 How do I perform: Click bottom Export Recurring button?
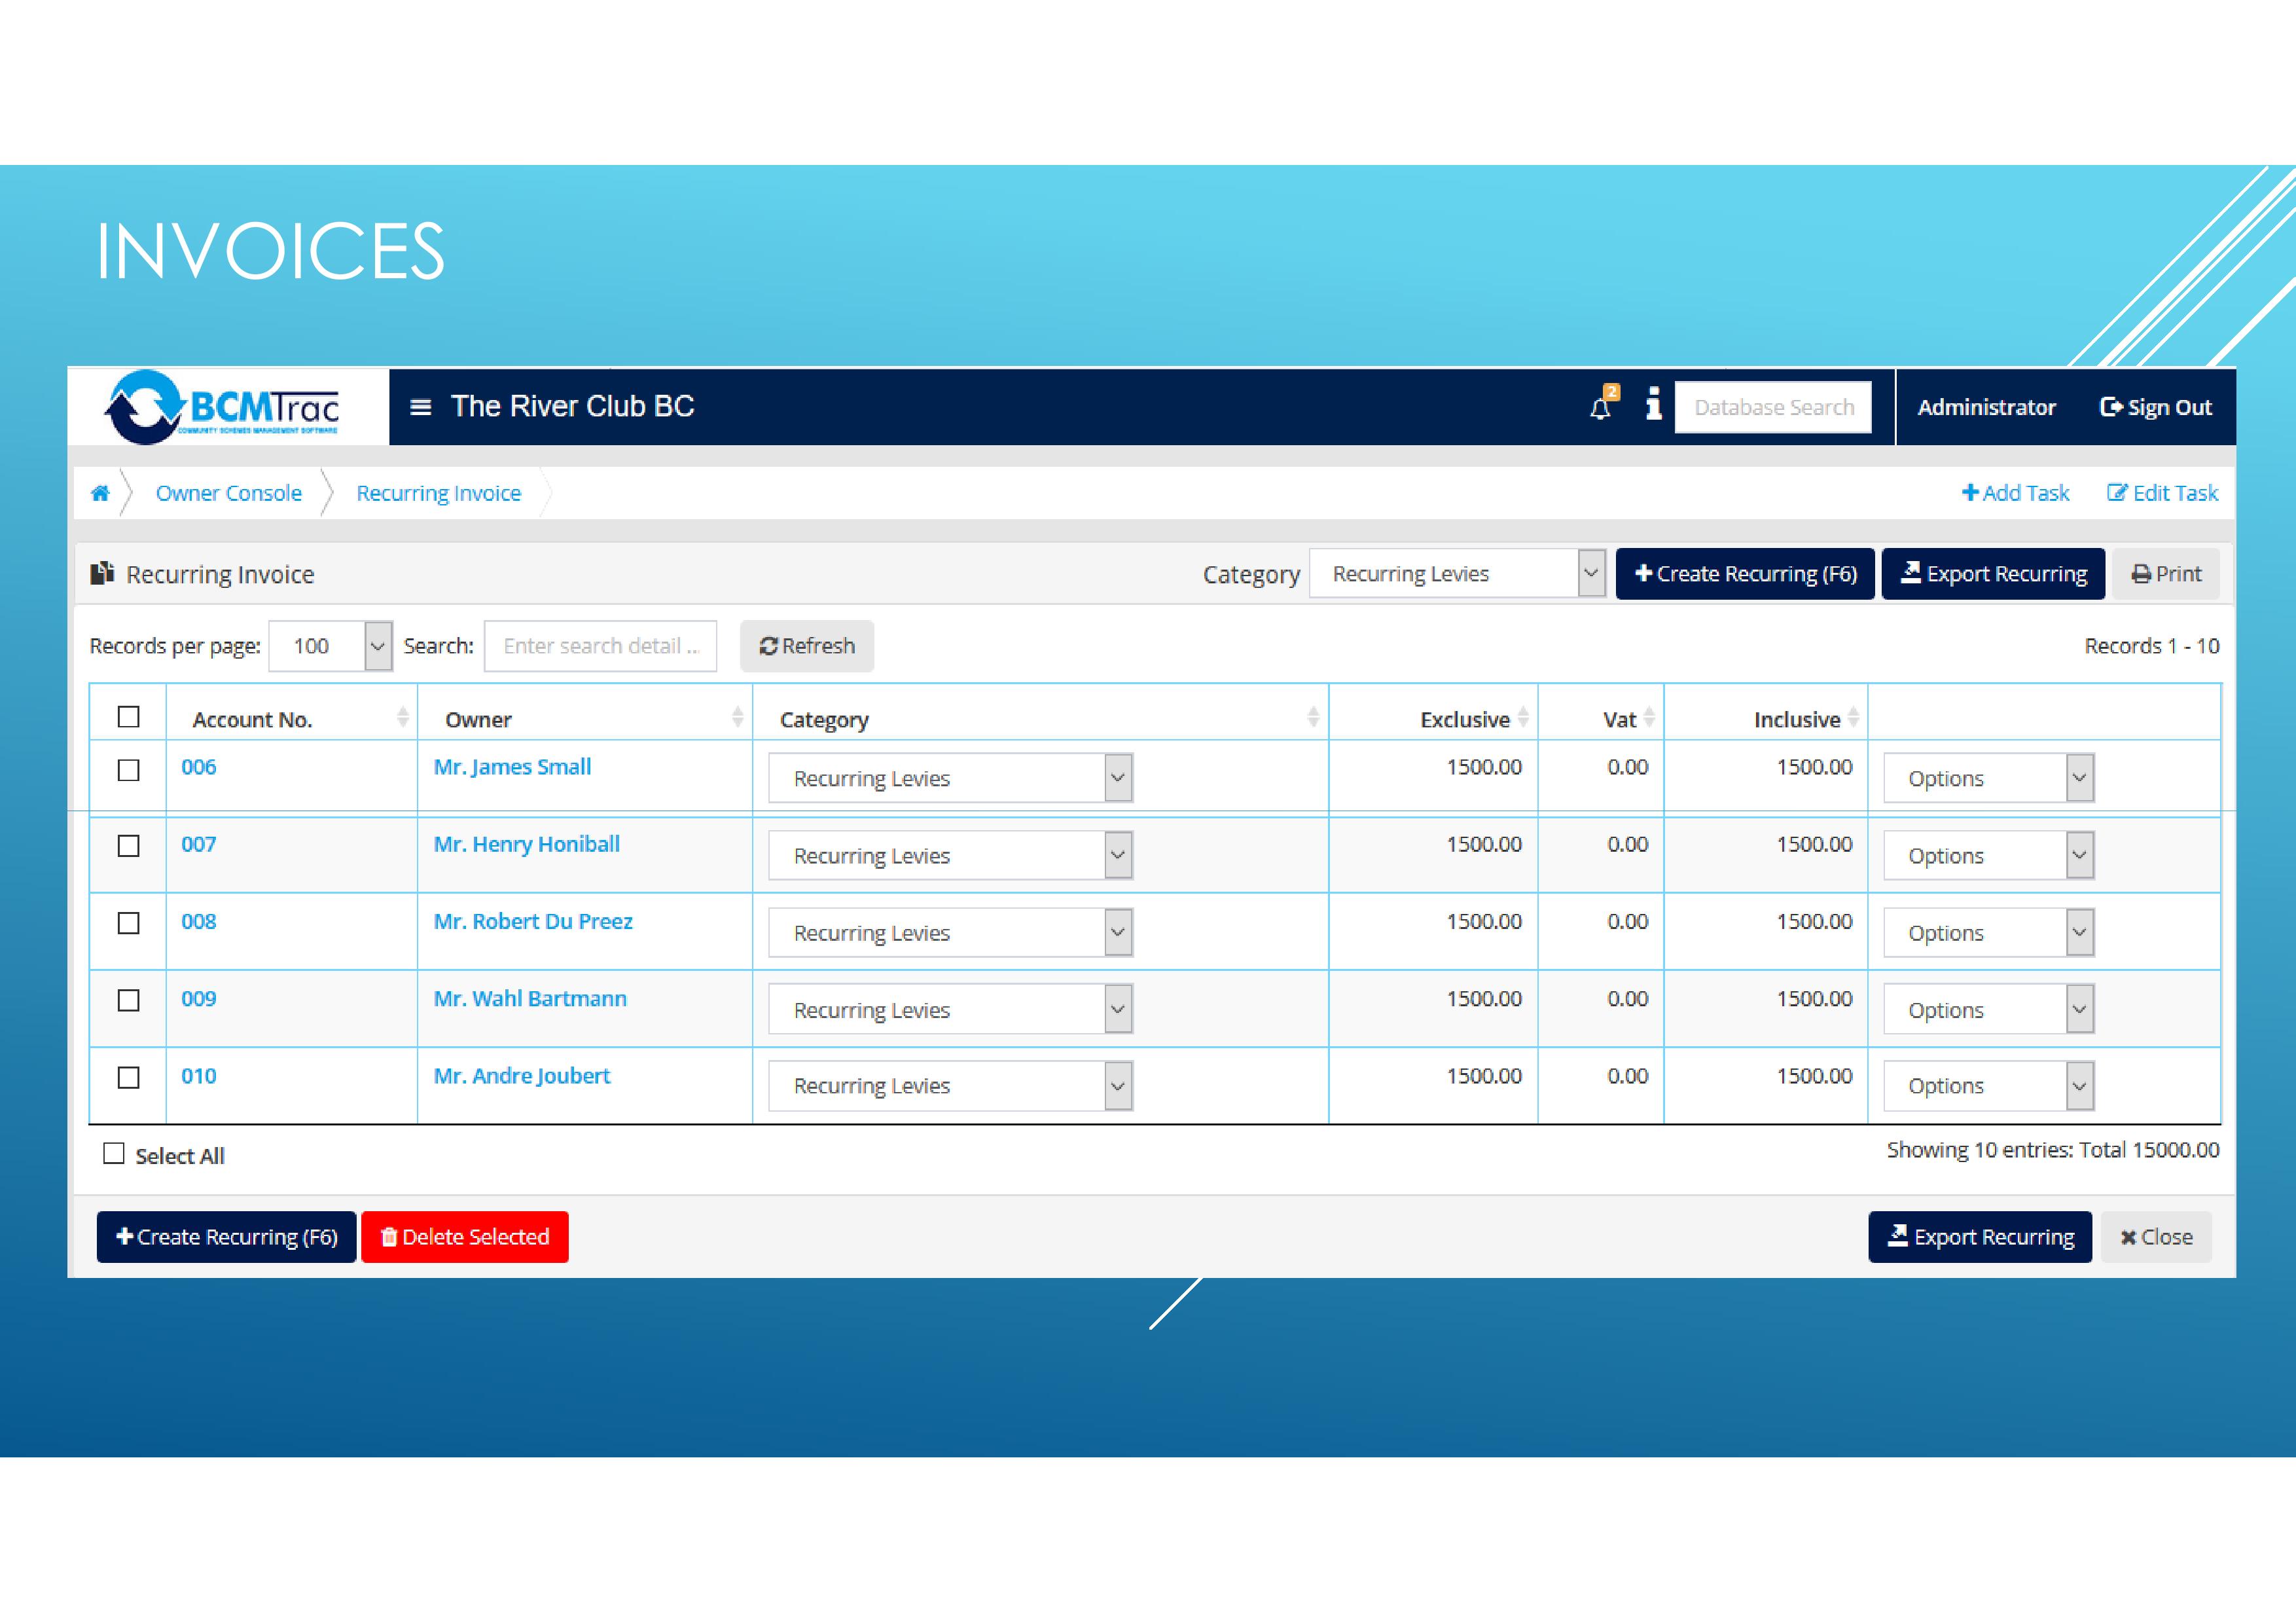pyautogui.click(x=1980, y=1237)
